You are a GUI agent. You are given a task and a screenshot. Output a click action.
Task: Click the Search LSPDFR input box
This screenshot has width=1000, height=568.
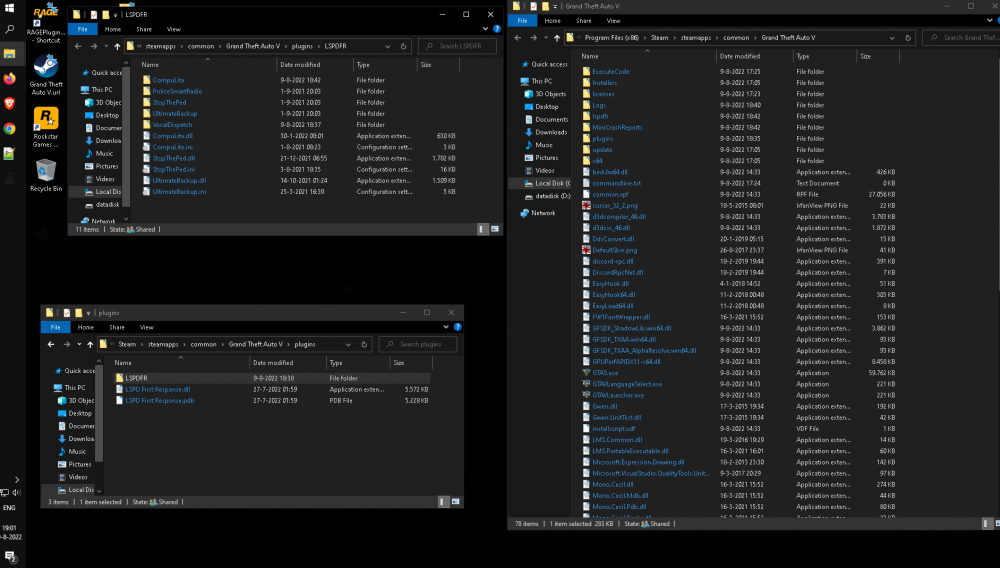460,46
